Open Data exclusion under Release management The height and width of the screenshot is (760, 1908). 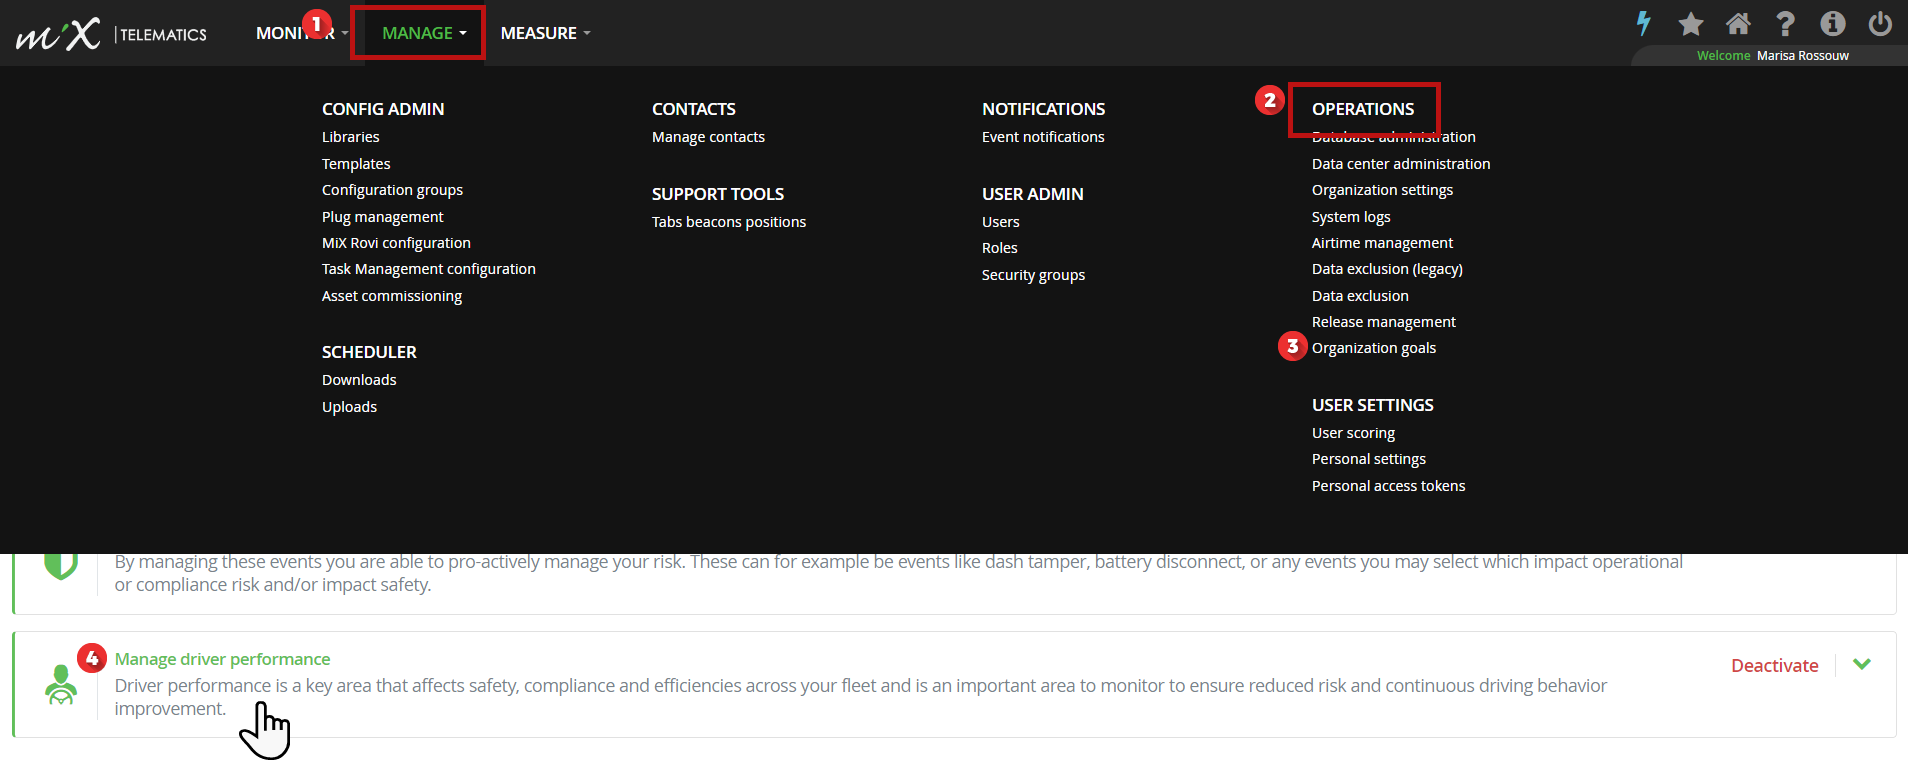(1360, 296)
